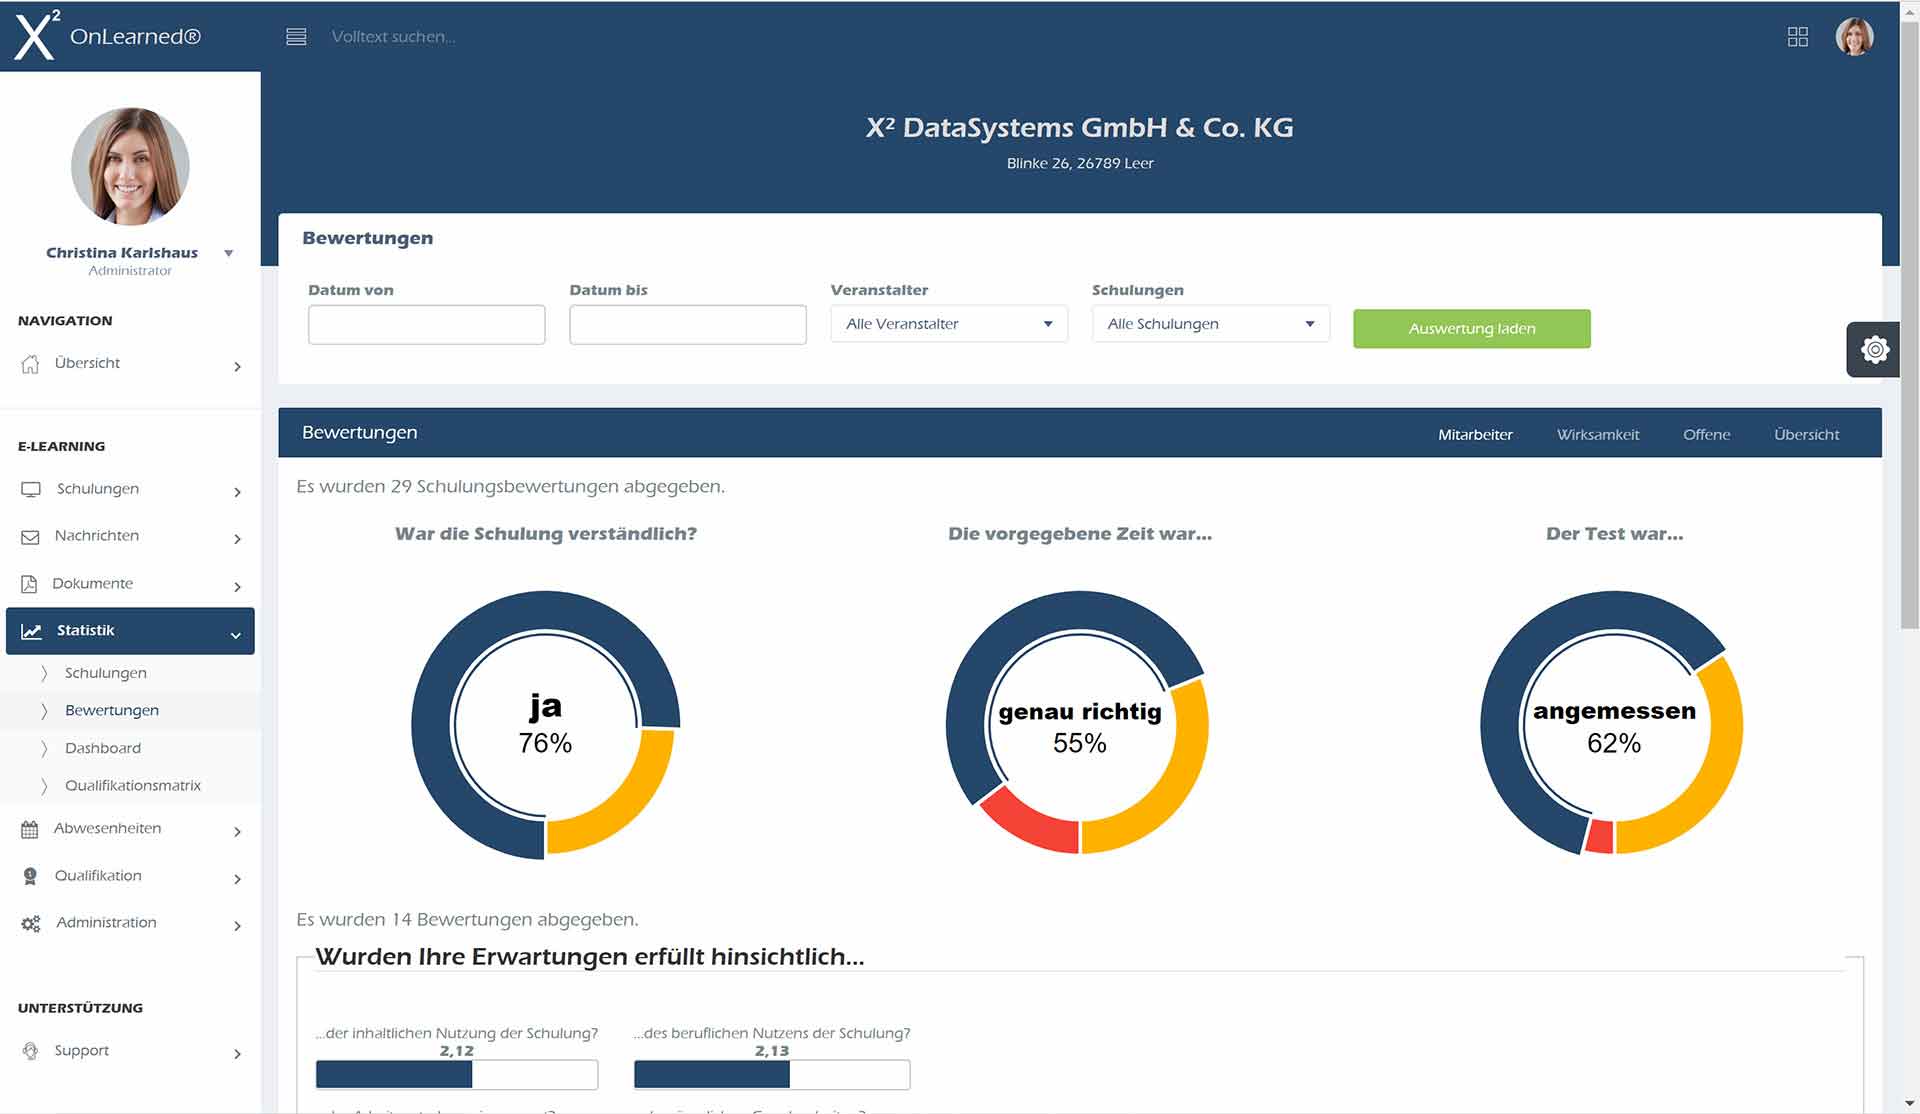Open Statistik submenu item Dashboard
Screen dimensions: 1920x1114
click(x=103, y=748)
